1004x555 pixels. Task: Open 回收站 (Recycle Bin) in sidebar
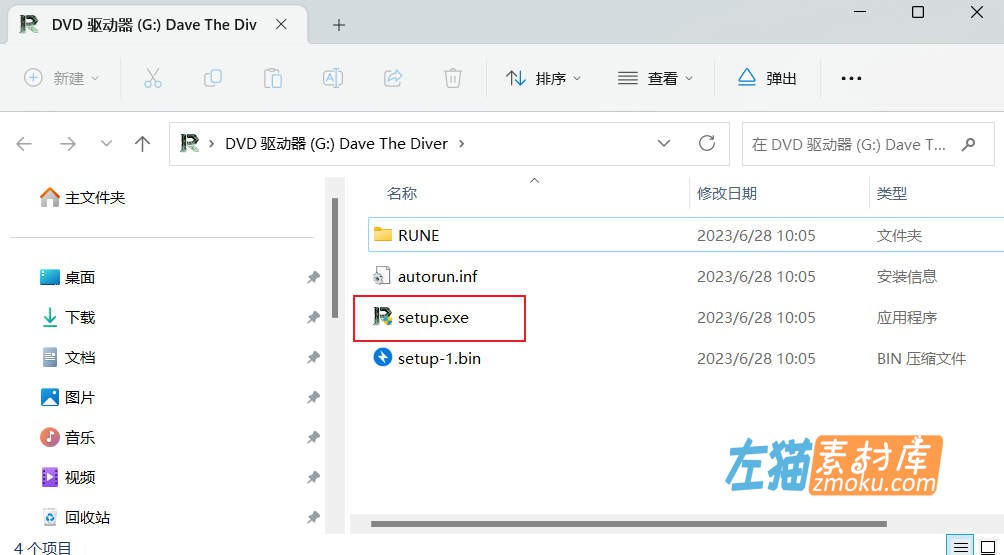tap(75, 517)
